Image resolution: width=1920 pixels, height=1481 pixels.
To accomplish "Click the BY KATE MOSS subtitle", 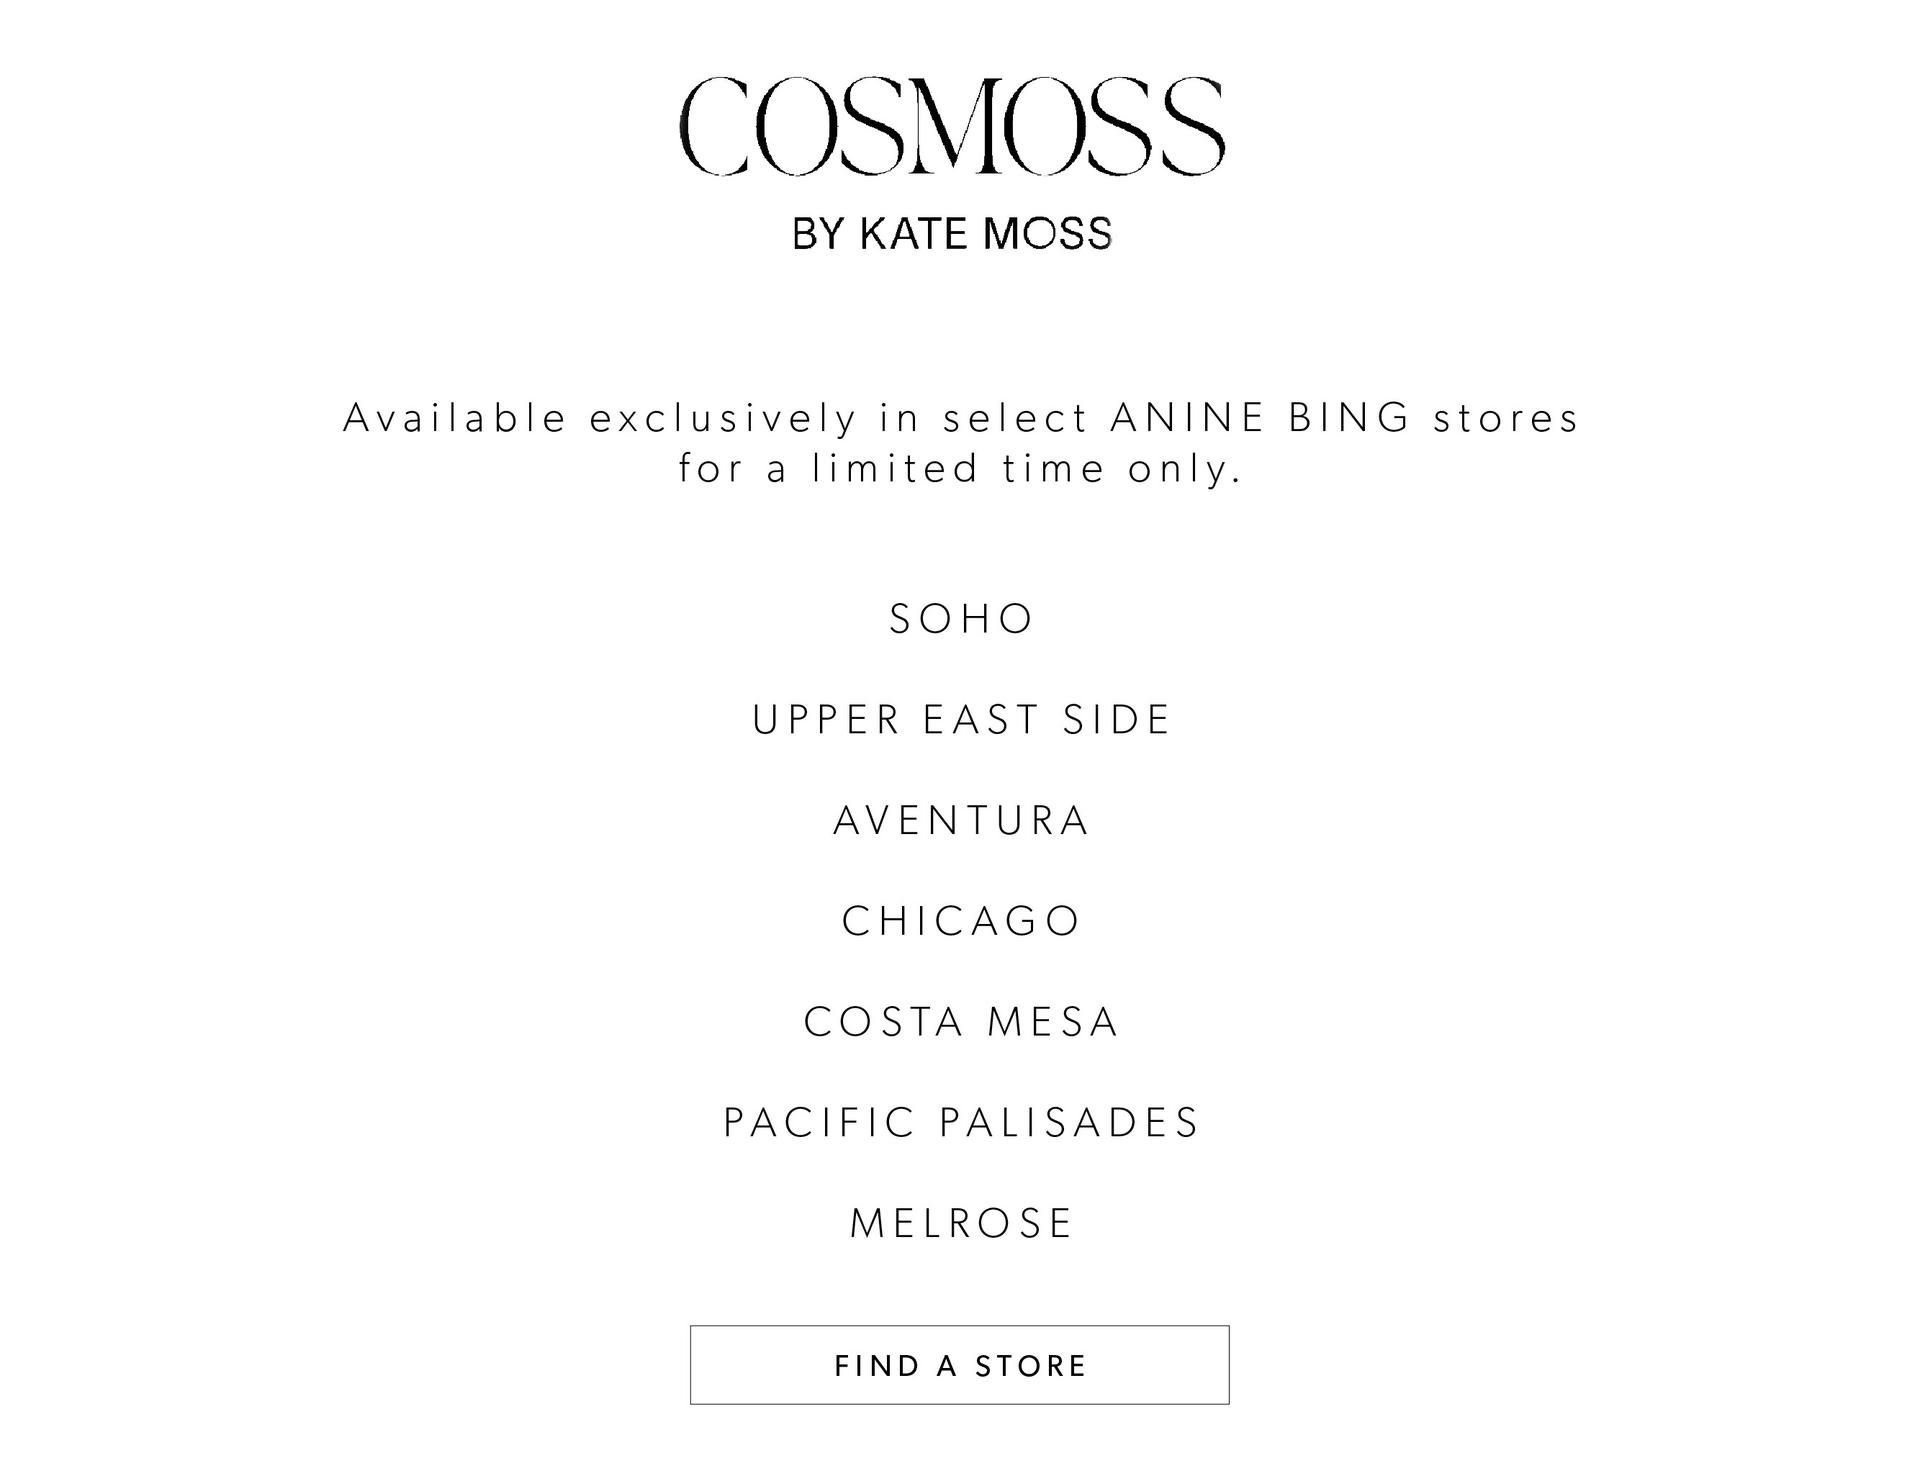I will (x=952, y=234).
